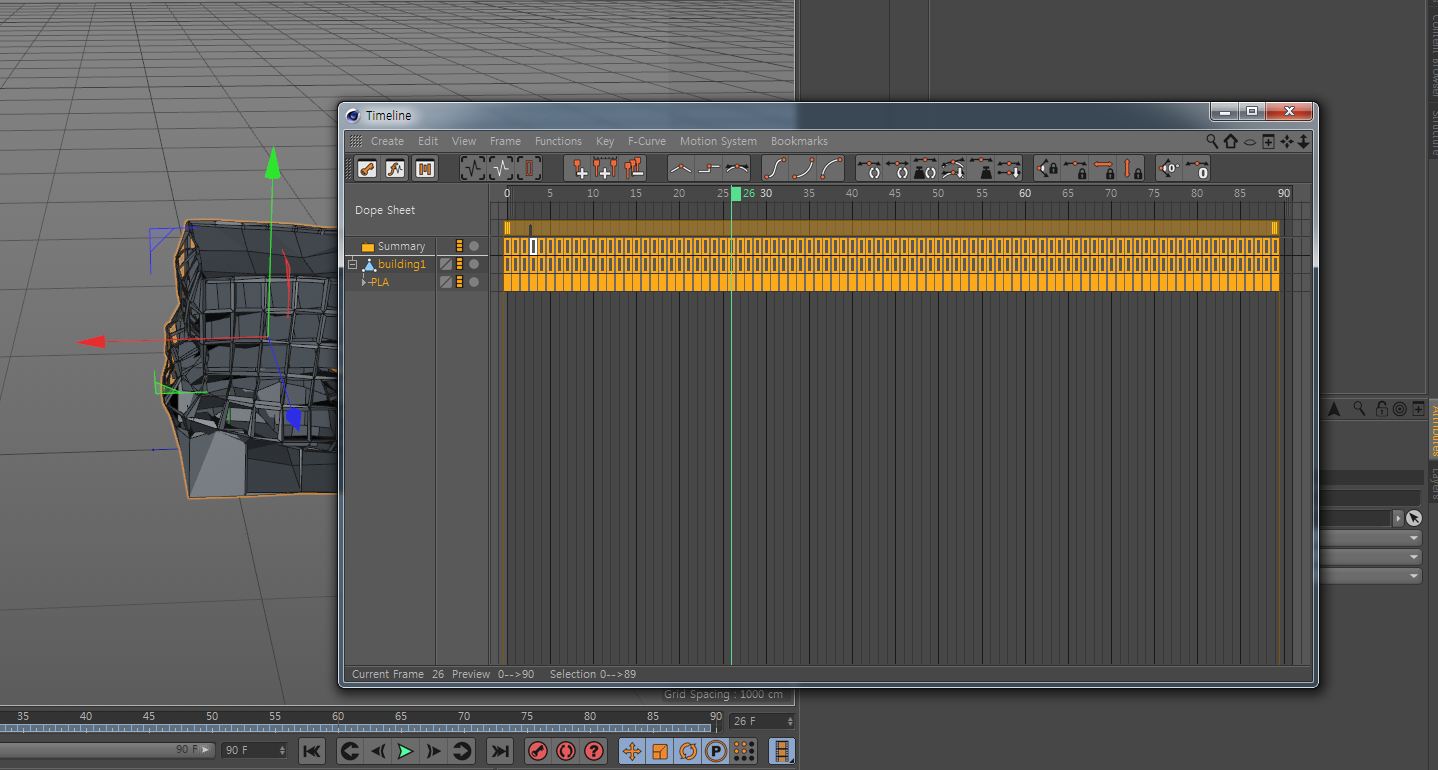This screenshot has height=770, width=1438.
Task: Click the Timeline home icon
Action: [1231, 141]
